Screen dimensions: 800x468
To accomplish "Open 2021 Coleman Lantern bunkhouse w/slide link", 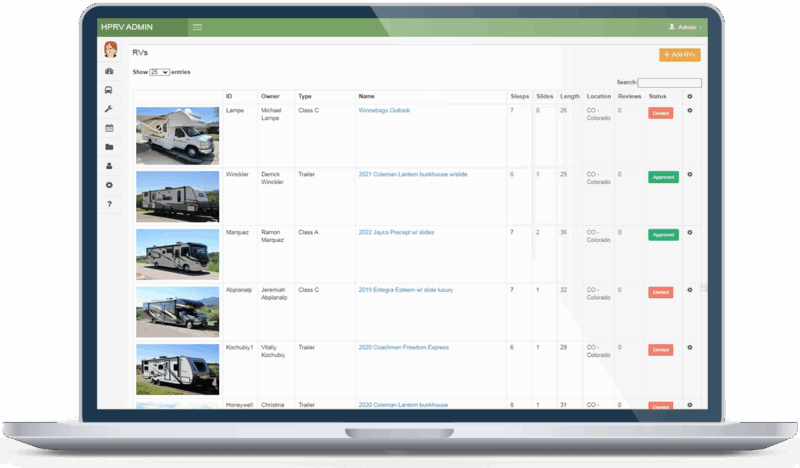I will pos(413,175).
